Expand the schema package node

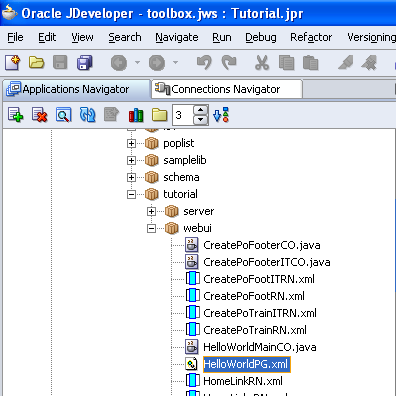[131, 178]
